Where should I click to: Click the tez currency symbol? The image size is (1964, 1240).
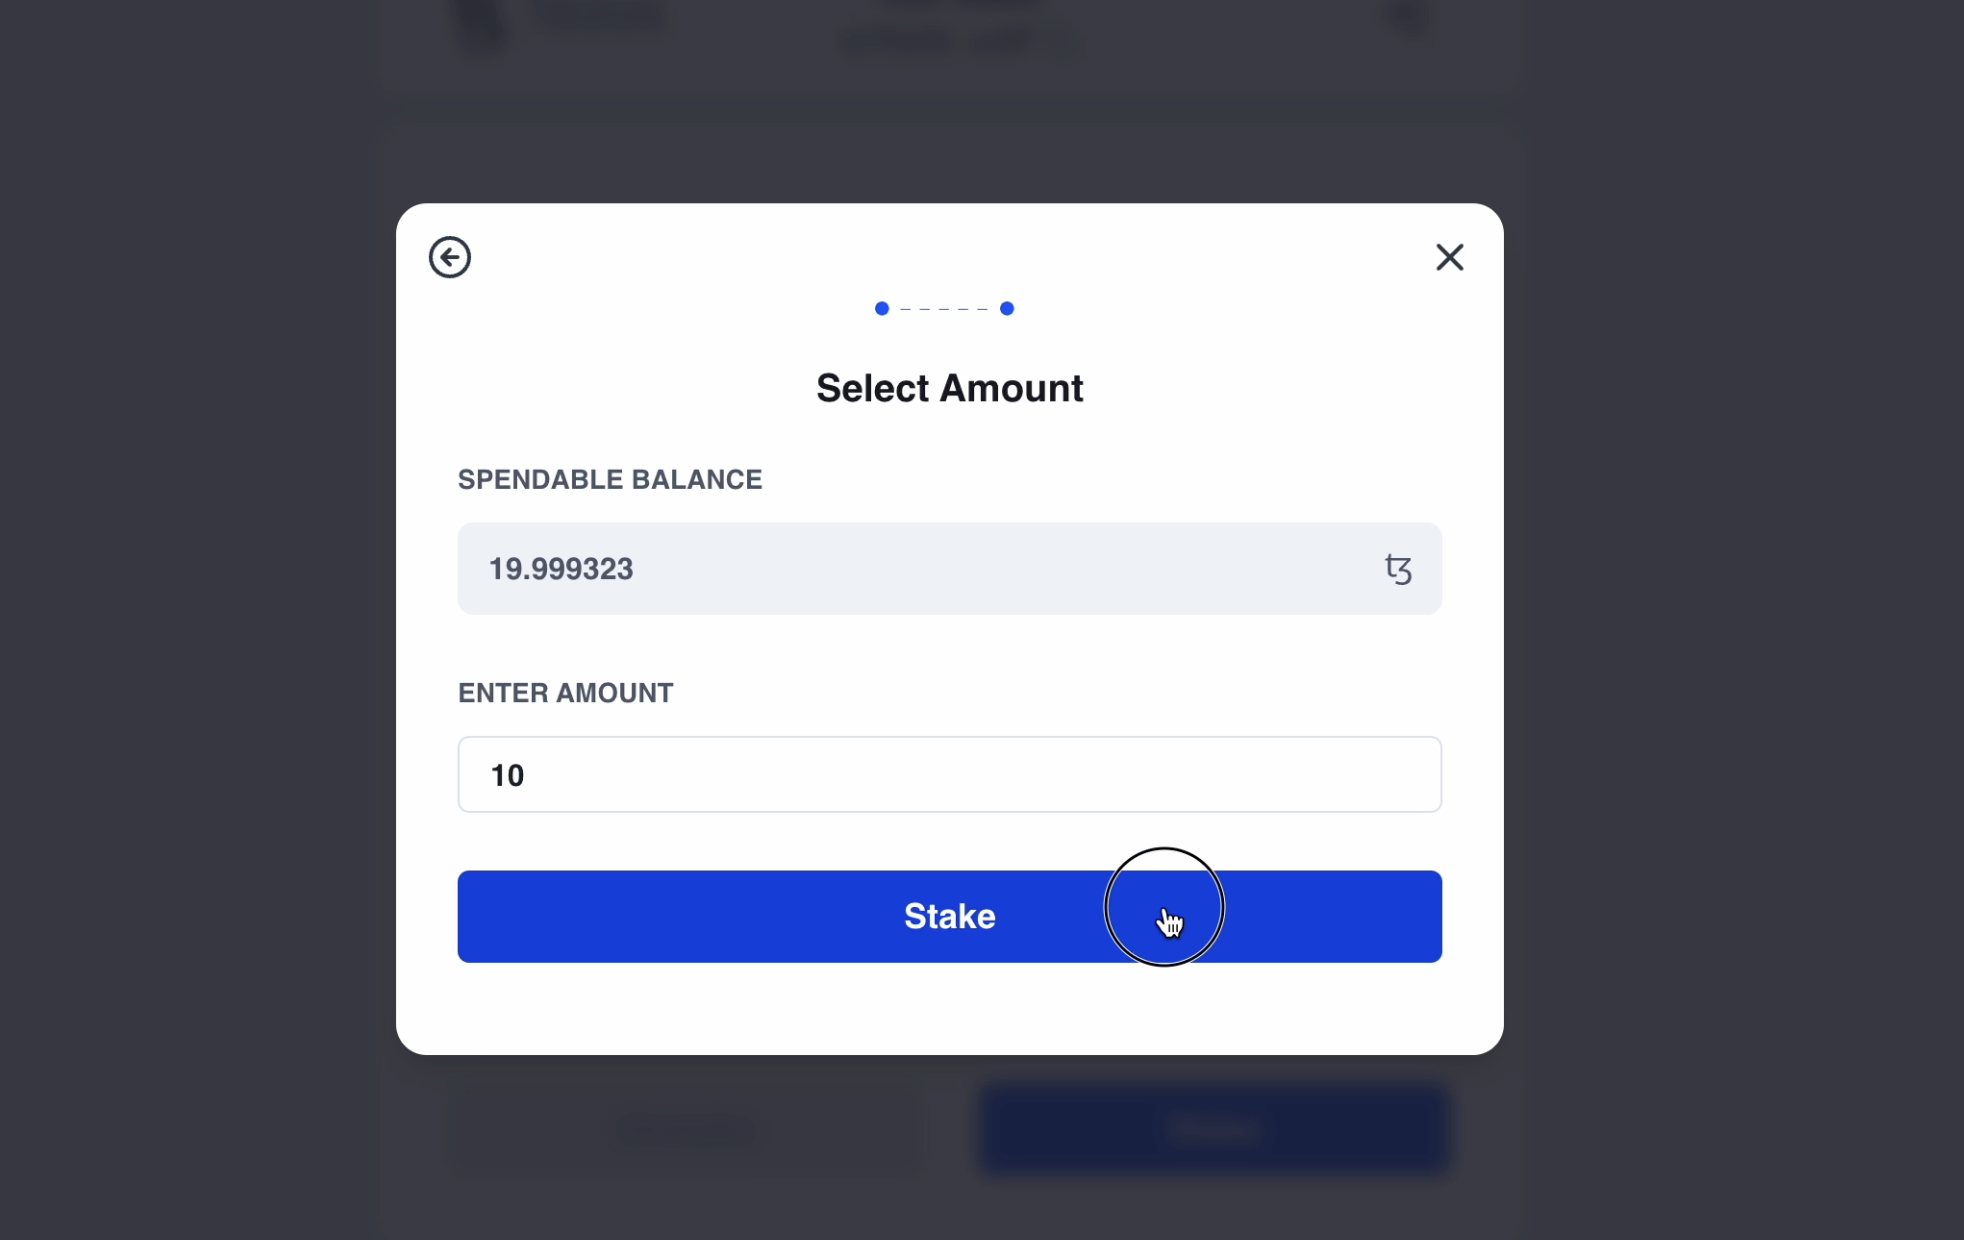1397,569
